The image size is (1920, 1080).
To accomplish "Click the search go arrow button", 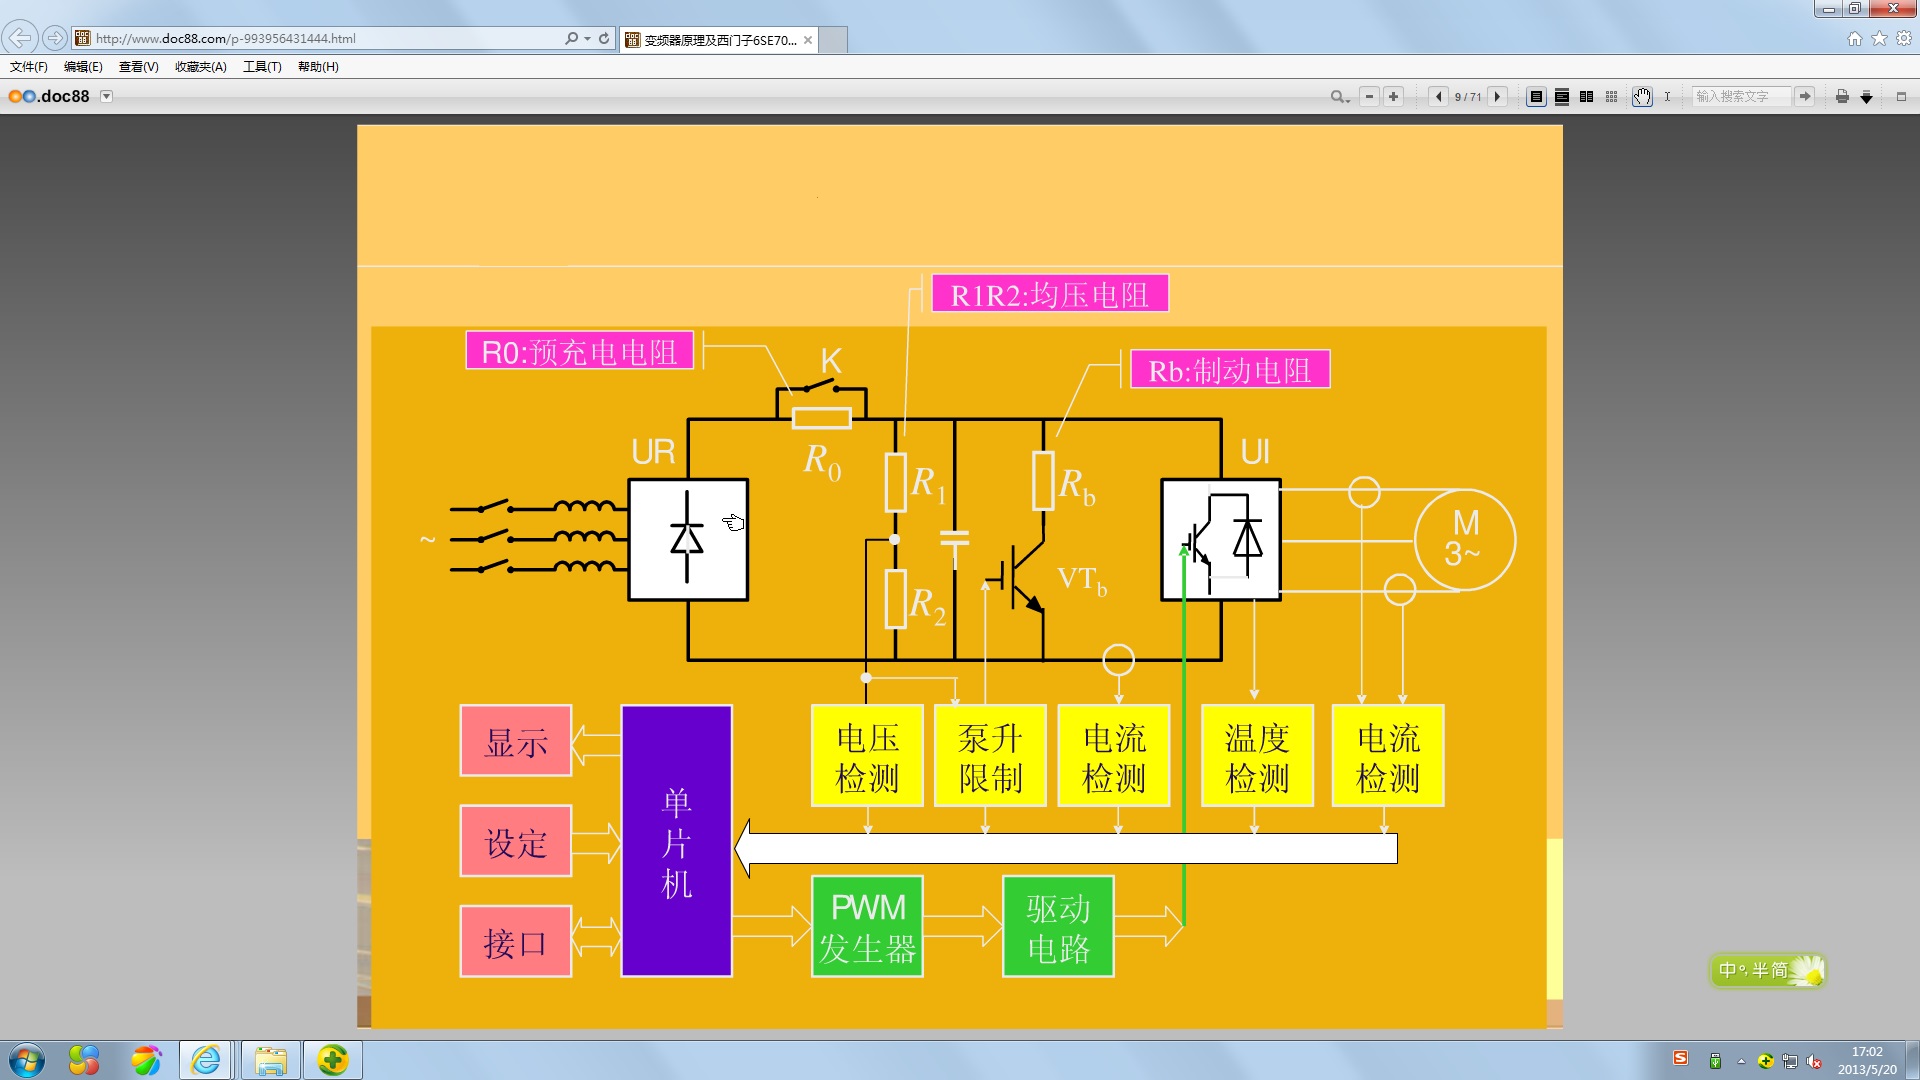I will coord(1804,97).
